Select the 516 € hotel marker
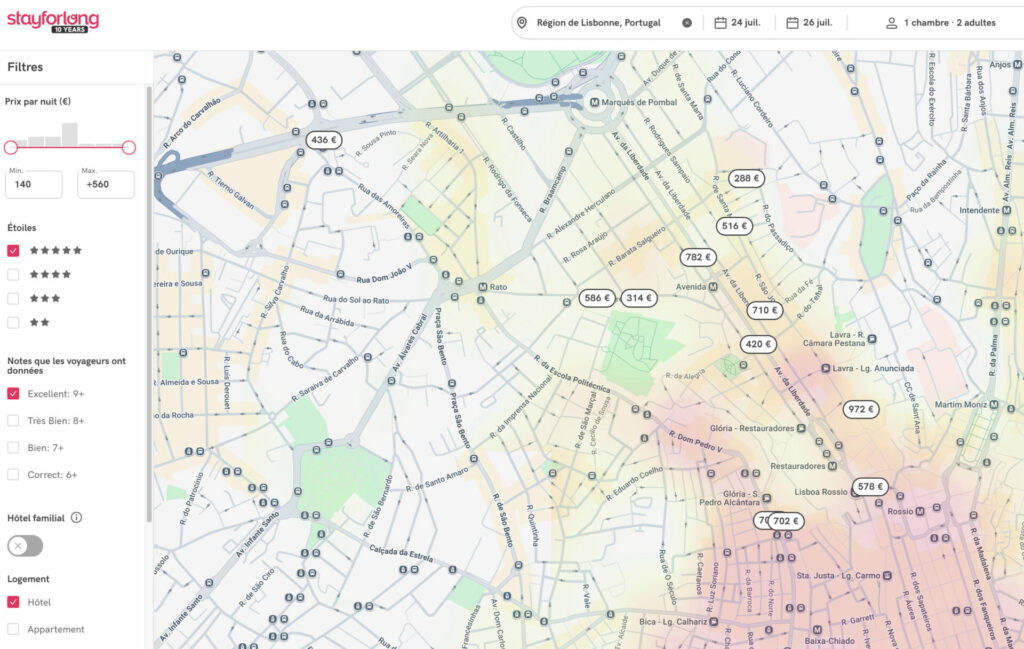Screen dimensions: 1024x649 point(735,226)
